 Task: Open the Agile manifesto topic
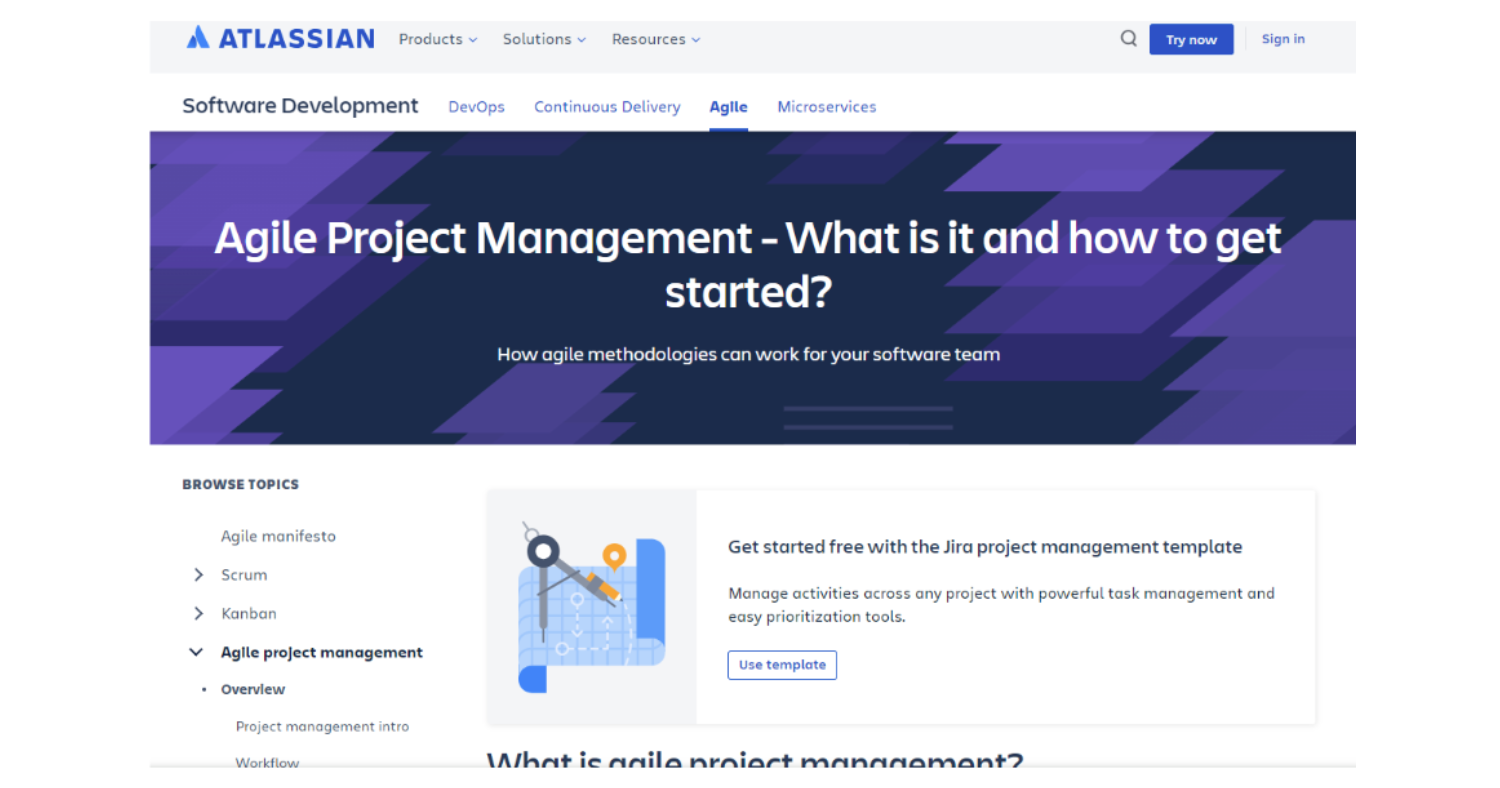pyautogui.click(x=278, y=536)
